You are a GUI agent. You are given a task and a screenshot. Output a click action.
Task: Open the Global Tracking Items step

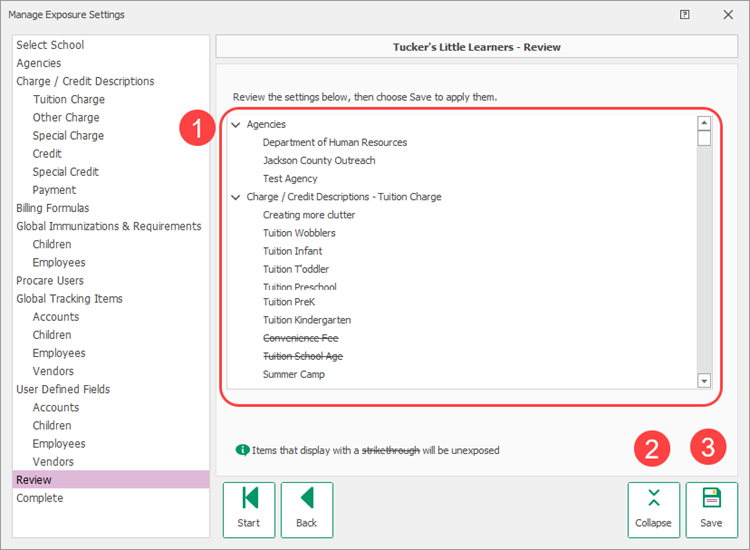point(69,299)
